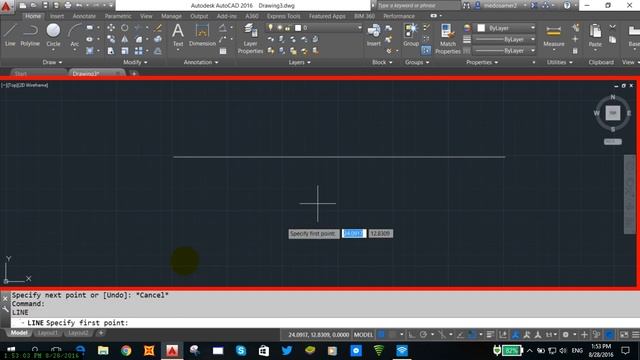640x360 pixels.
Task: Toggle object snap in status bar
Action: click(472, 335)
